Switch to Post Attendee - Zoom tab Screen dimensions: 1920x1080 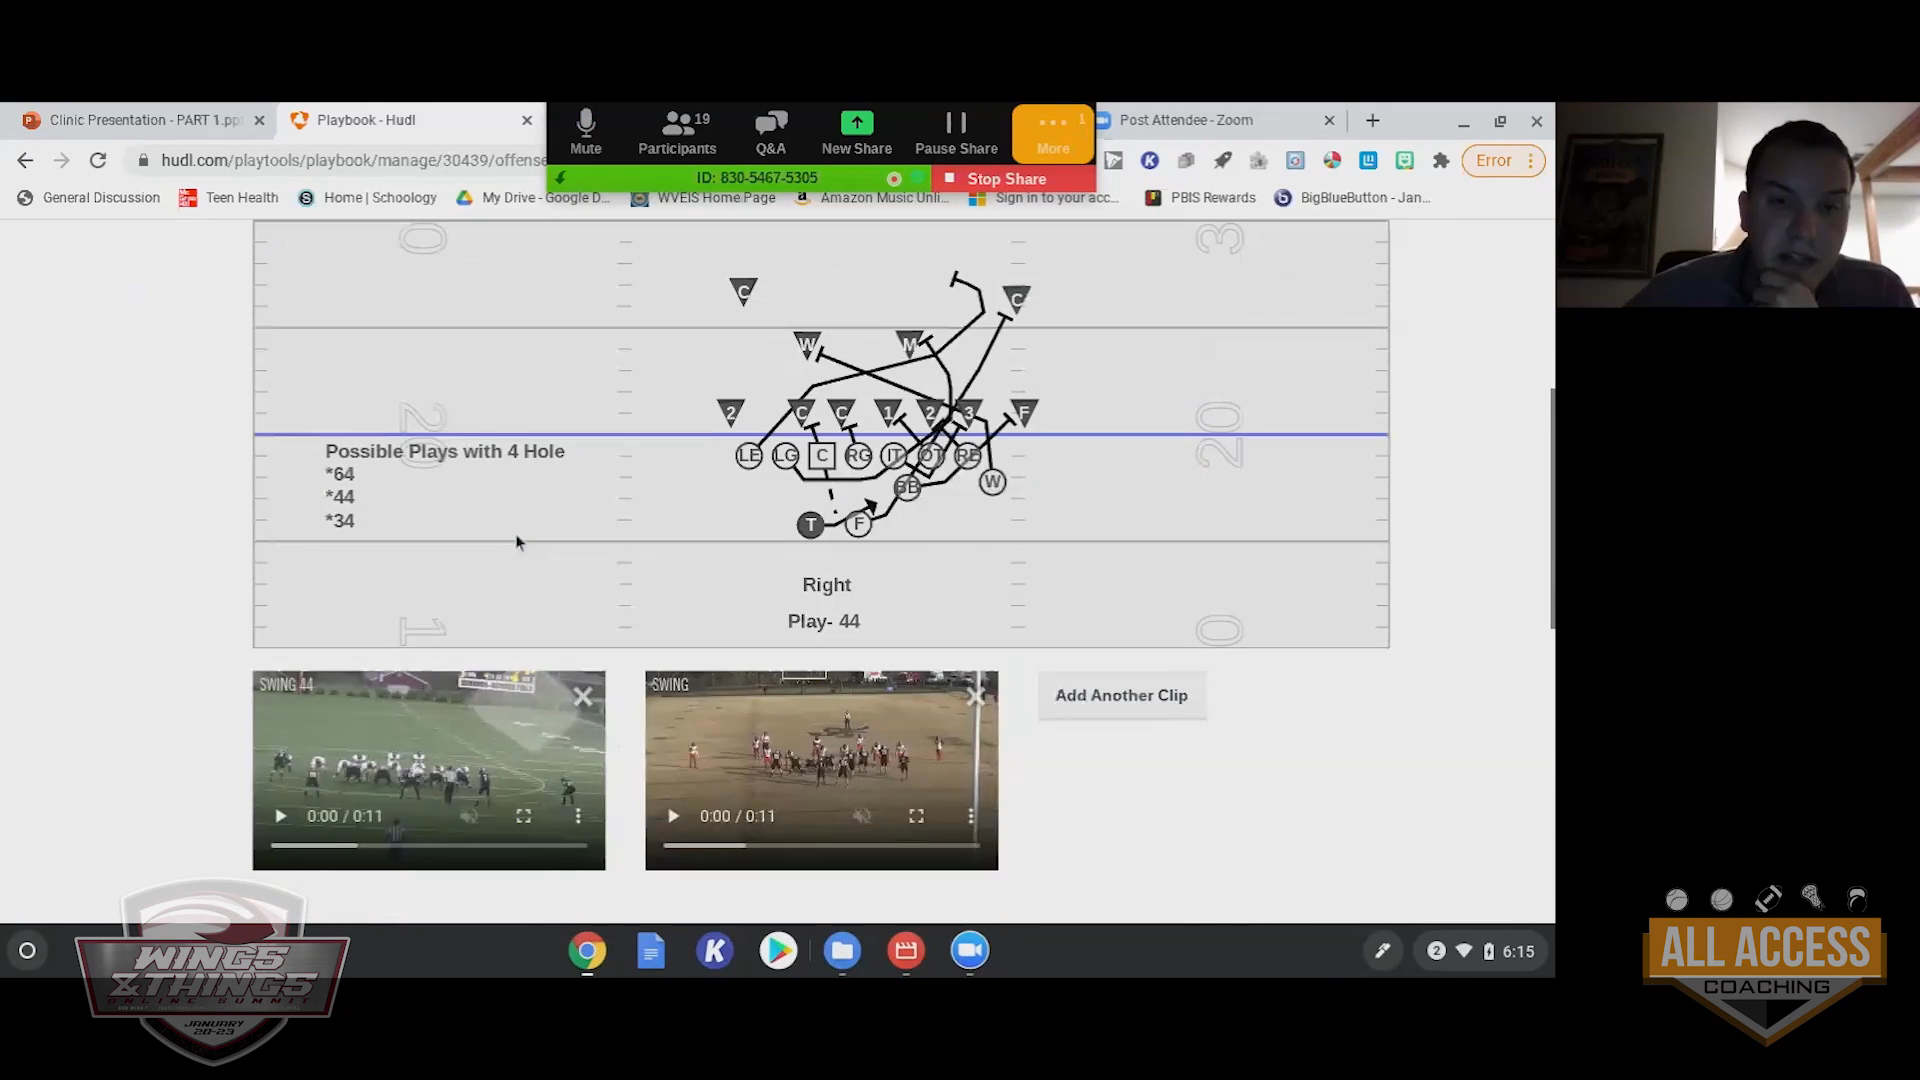(x=1186, y=120)
